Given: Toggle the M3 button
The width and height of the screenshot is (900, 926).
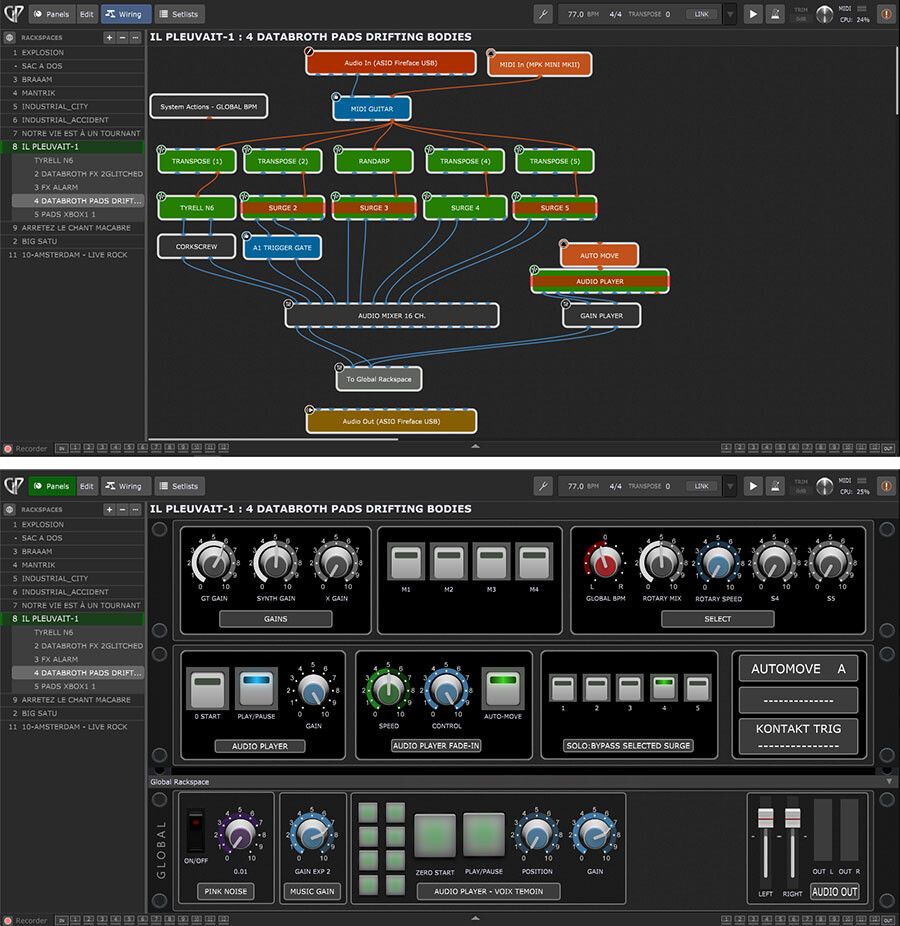Looking at the screenshot, I should click(x=491, y=560).
